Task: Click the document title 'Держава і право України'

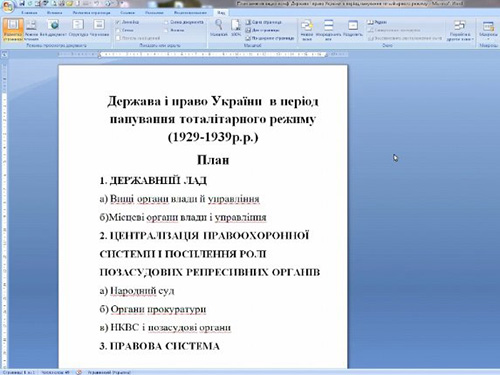Action: 184,101
